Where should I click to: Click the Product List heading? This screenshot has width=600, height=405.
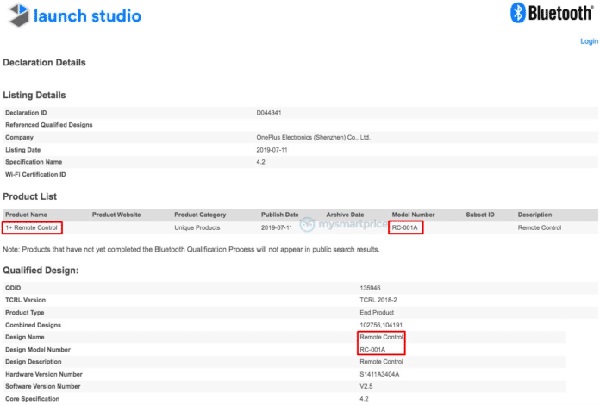[x=29, y=197]
